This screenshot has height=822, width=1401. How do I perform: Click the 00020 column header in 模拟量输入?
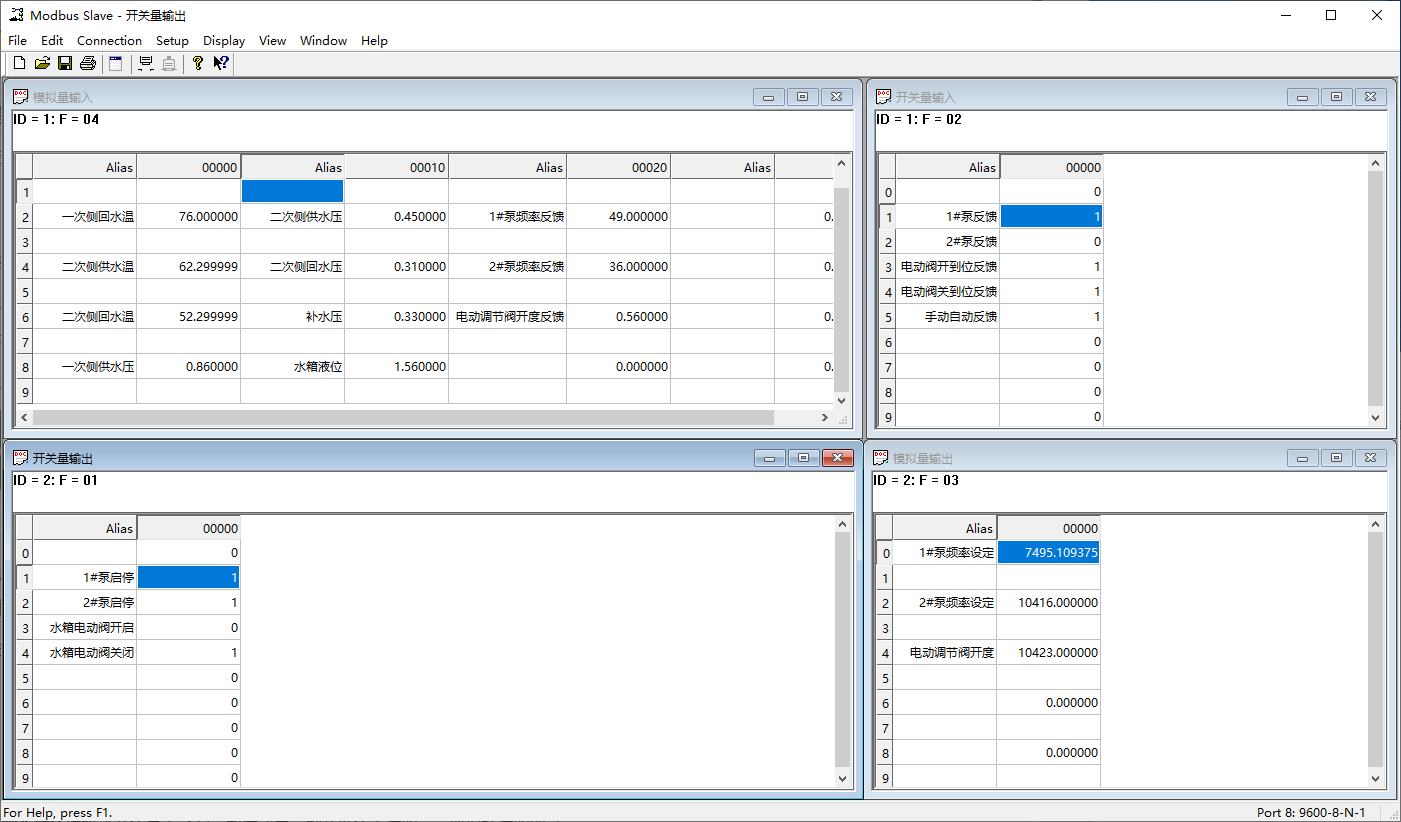point(618,167)
